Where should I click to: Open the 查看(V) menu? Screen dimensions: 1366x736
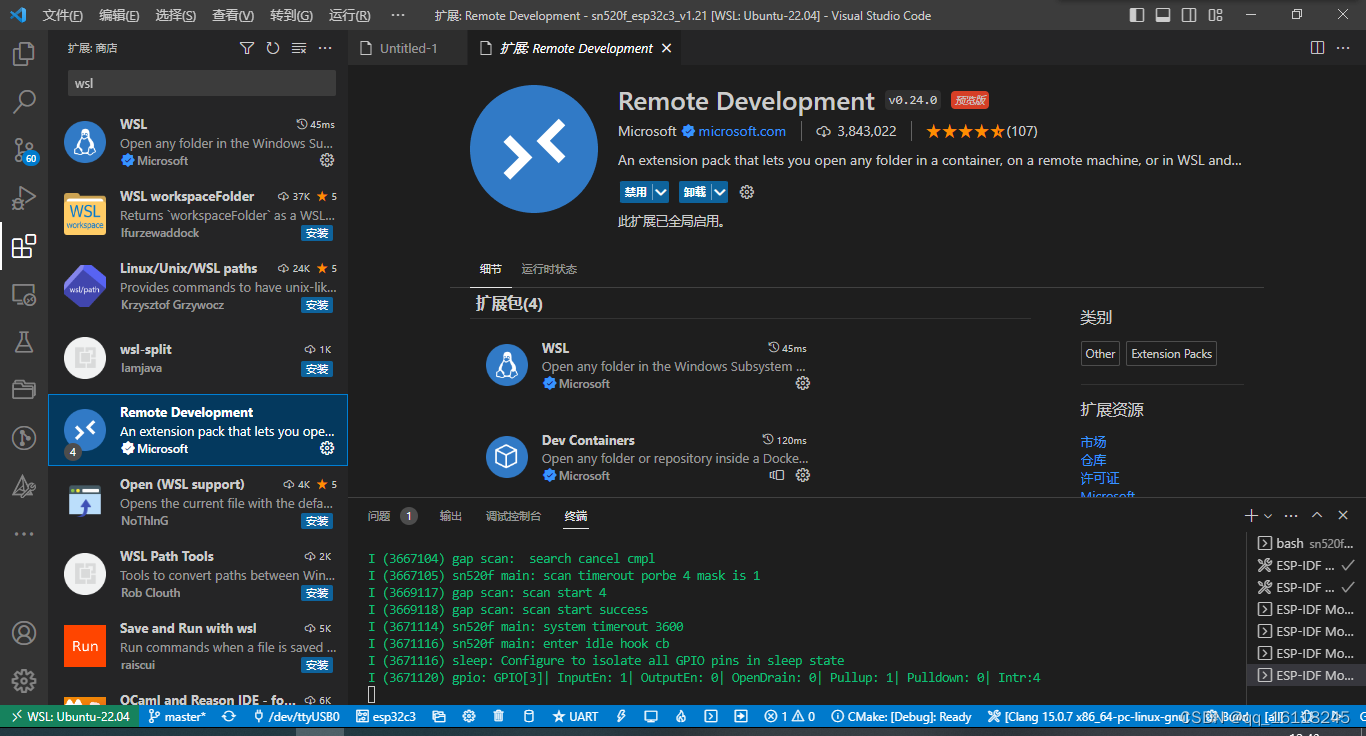point(233,15)
